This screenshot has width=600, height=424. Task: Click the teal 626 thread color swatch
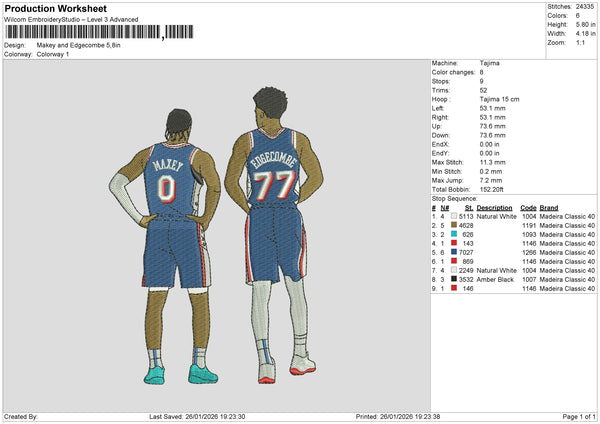coord(453,235)
